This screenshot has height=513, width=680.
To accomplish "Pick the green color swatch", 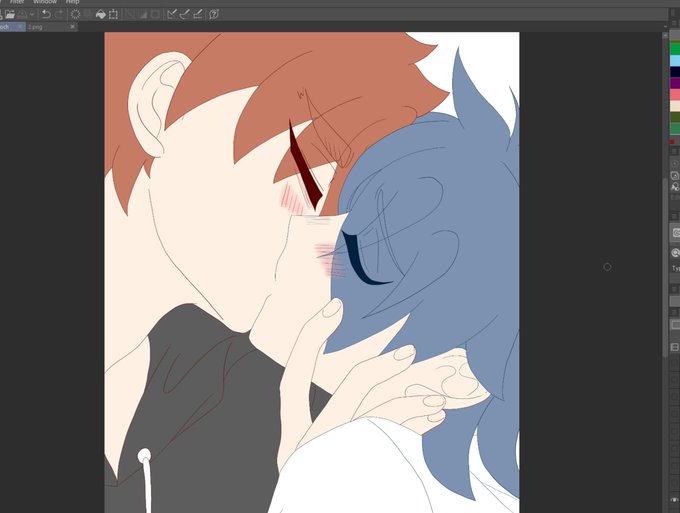I will [x=675, y=48].
